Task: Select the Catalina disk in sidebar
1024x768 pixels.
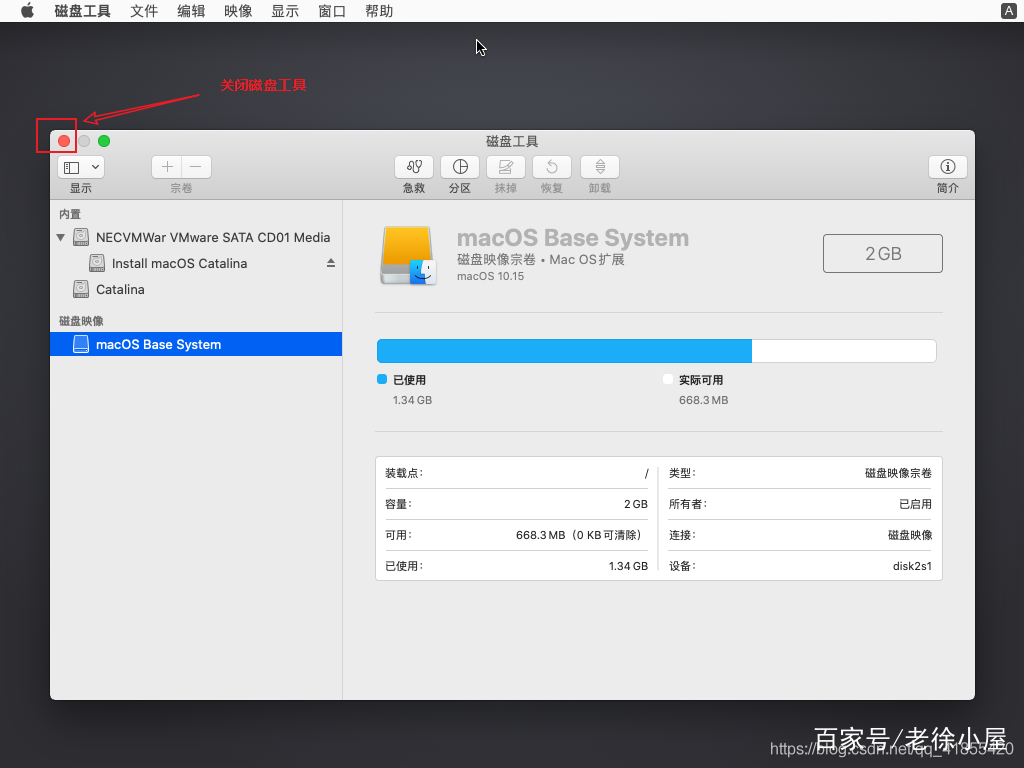Action: [196, 289]
